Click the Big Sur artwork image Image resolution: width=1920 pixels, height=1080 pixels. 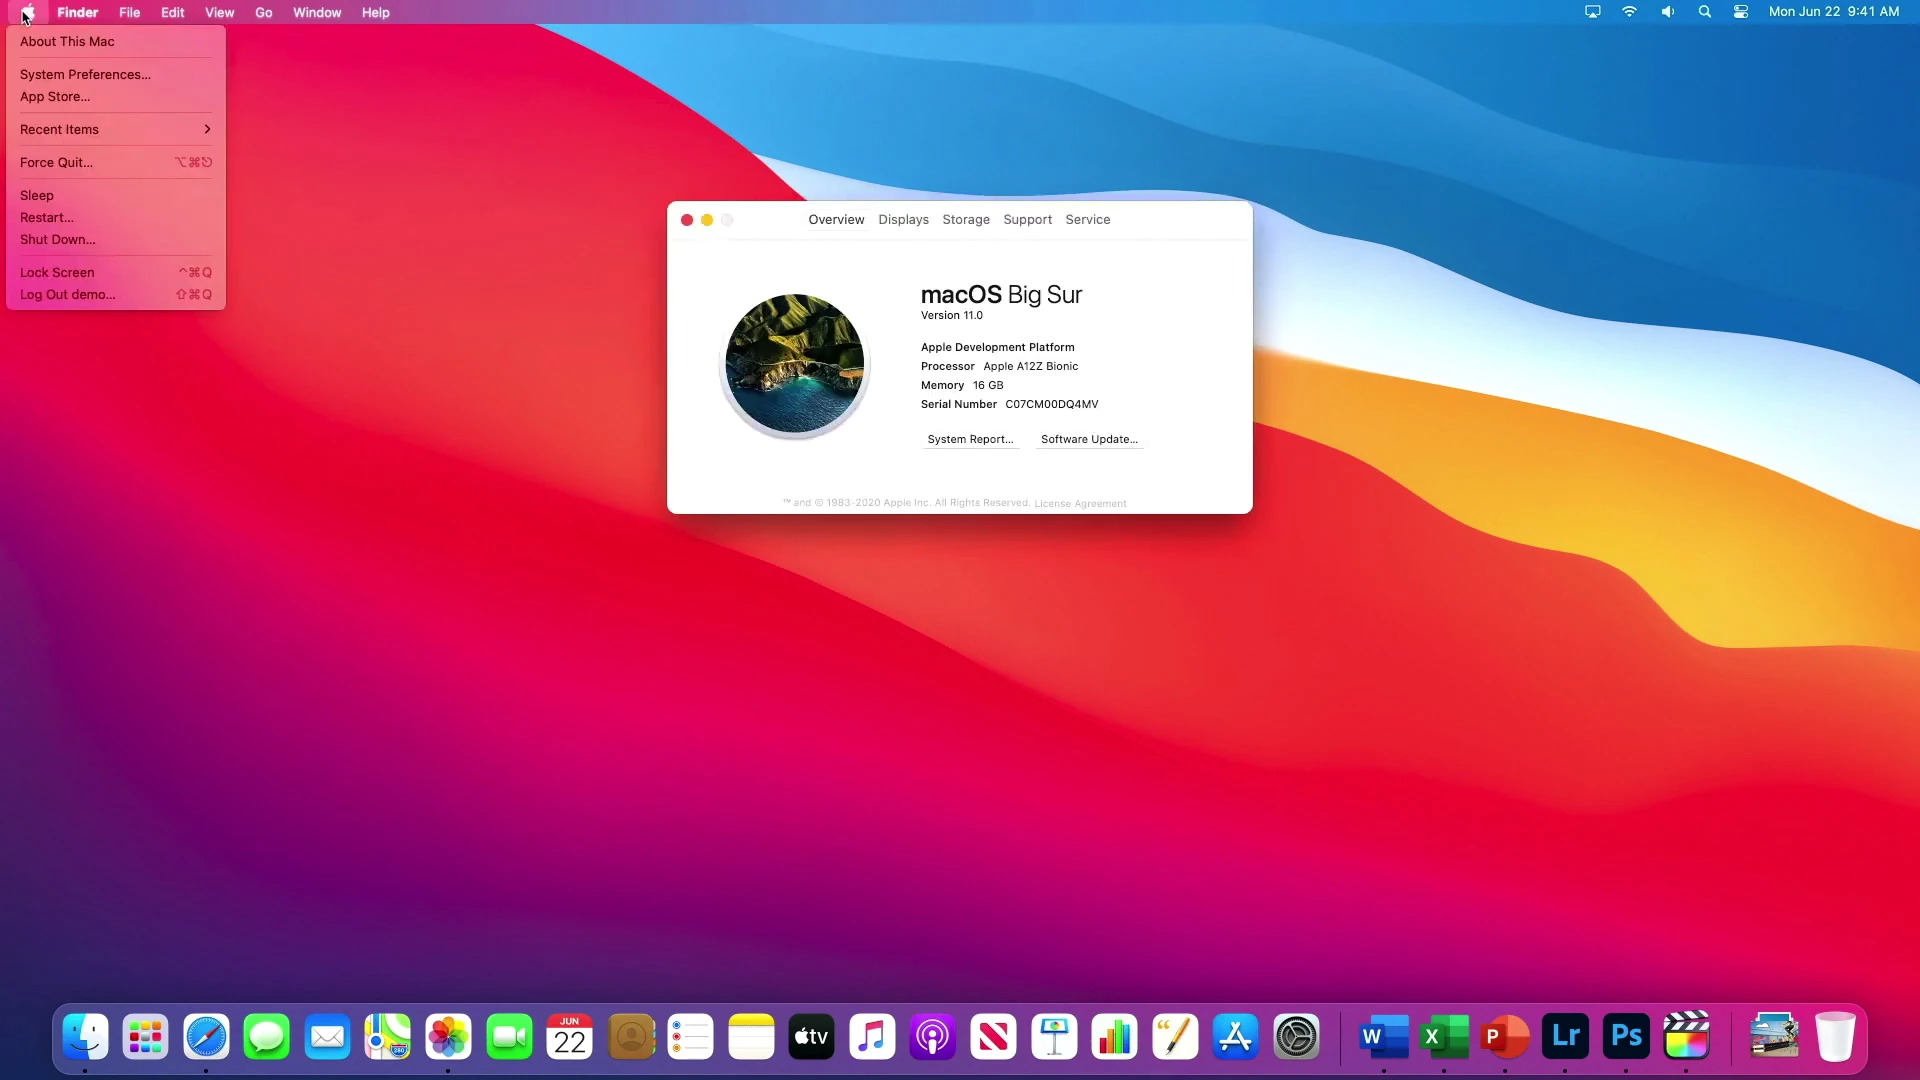pyautogui.click(x=794, y=363)
